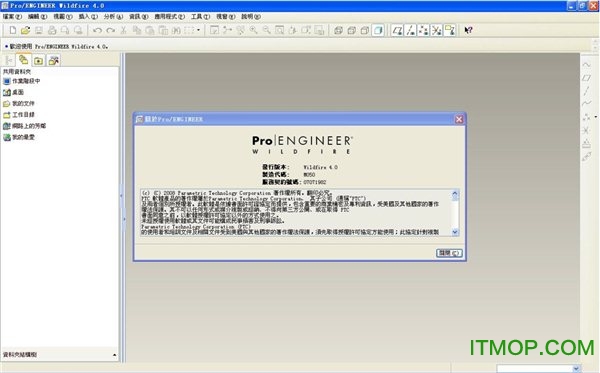Viewport: 600px width, 373px height.
Task: Open 我的最愛 (Favorites) entry in folder list
Action: point(19,137)
